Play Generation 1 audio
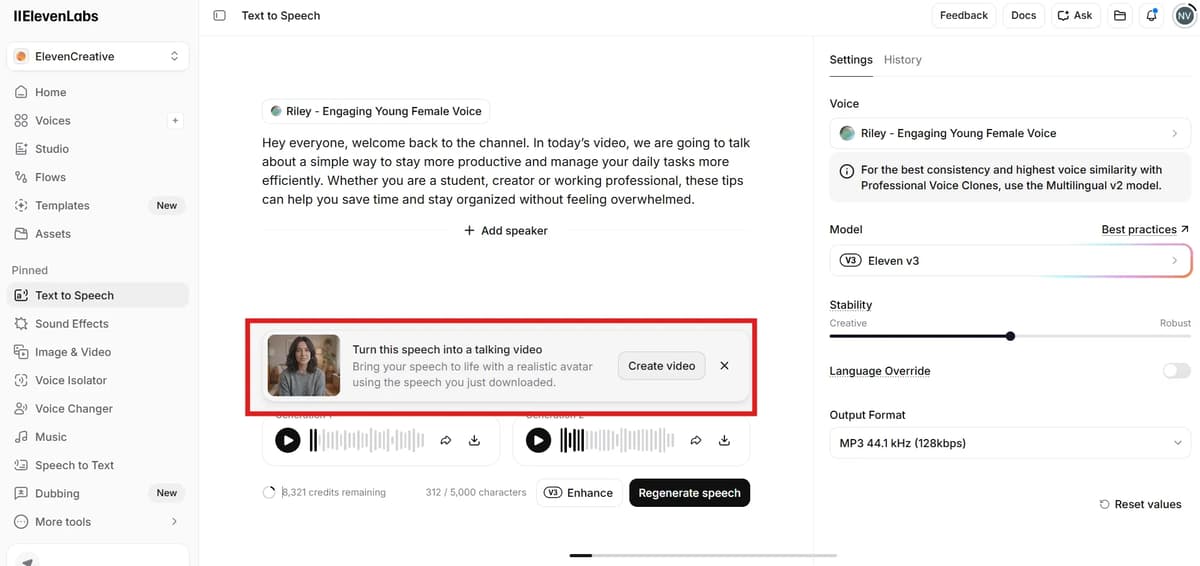This screenshot has height=566, width=1200. click(288, 440)
